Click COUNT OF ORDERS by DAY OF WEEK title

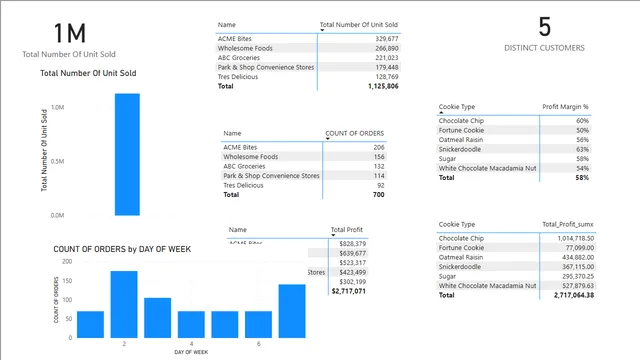(122, 249)
